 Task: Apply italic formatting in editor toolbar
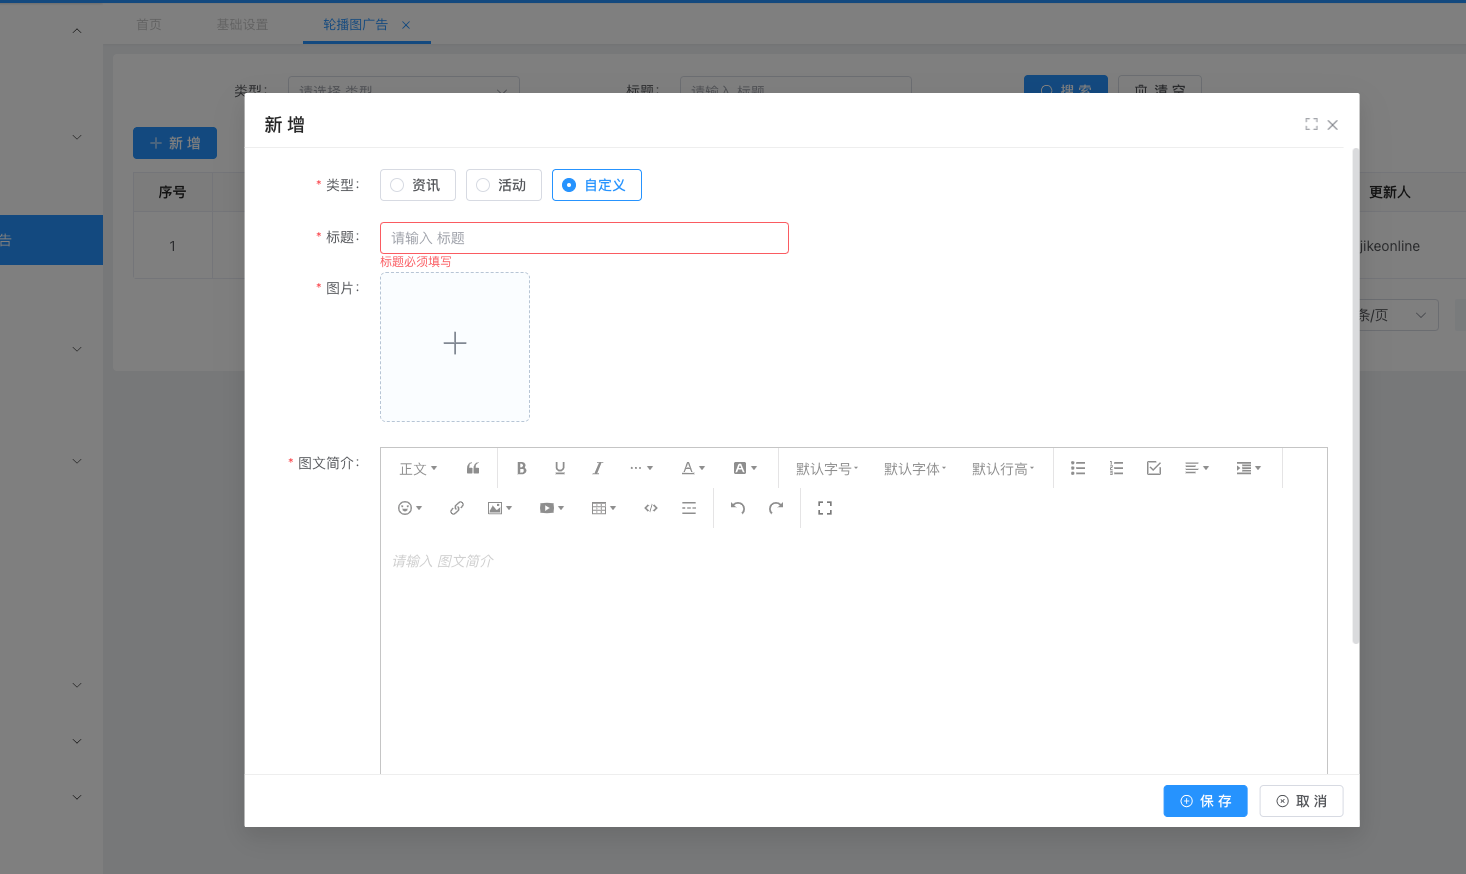tap(598, 468)
